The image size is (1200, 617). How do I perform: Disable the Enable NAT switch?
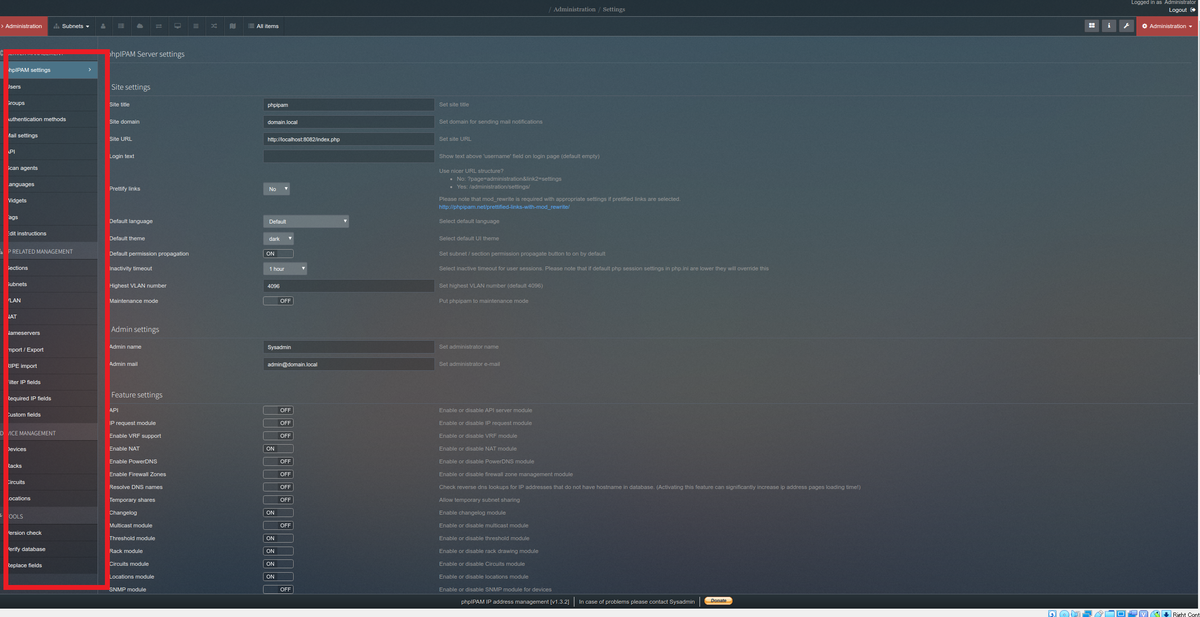(x=278, y=449)
